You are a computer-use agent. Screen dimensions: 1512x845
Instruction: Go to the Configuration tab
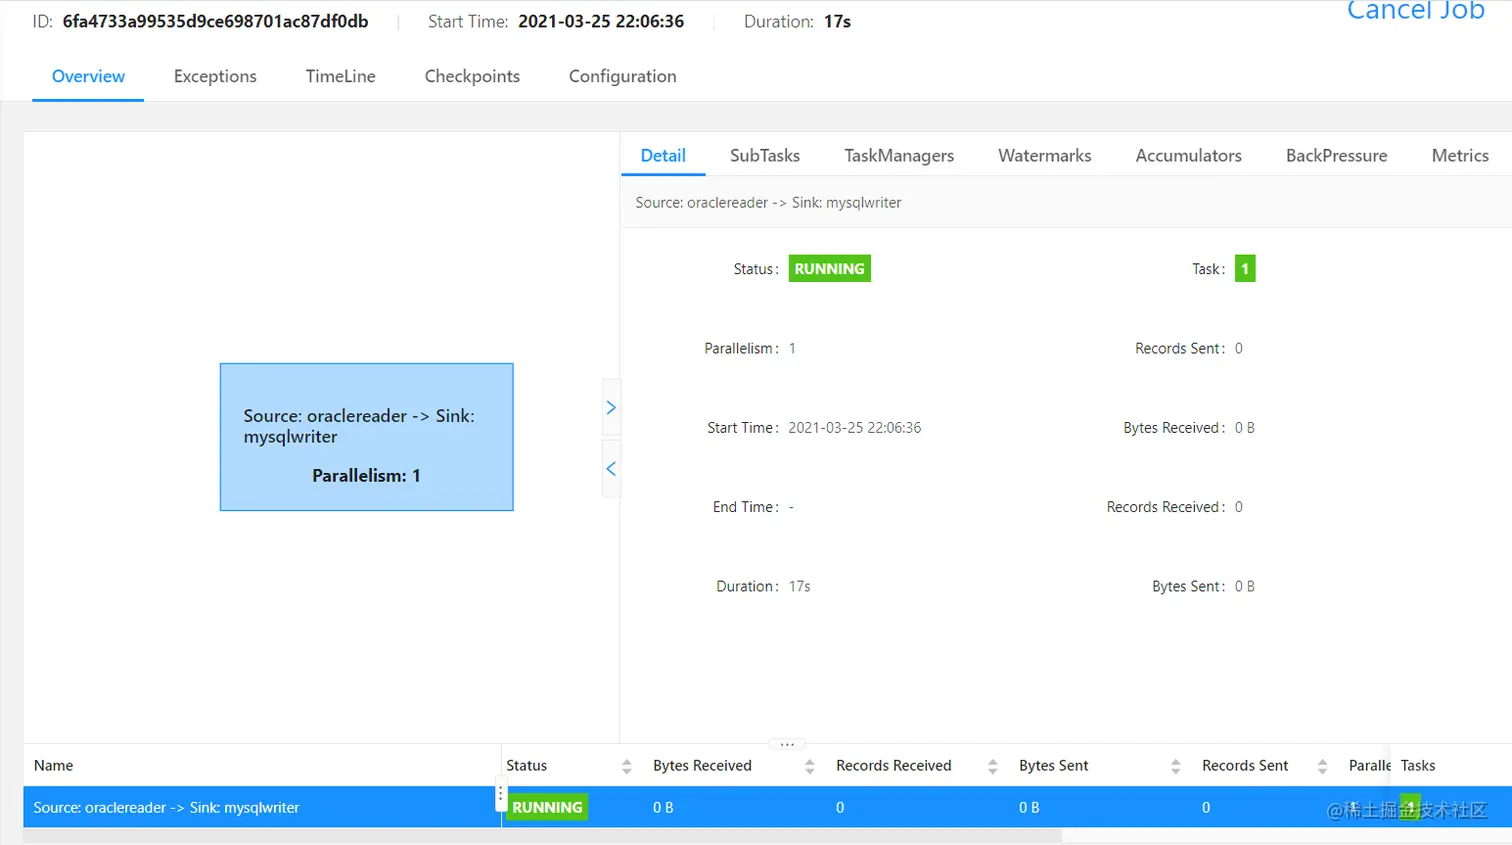623,77
